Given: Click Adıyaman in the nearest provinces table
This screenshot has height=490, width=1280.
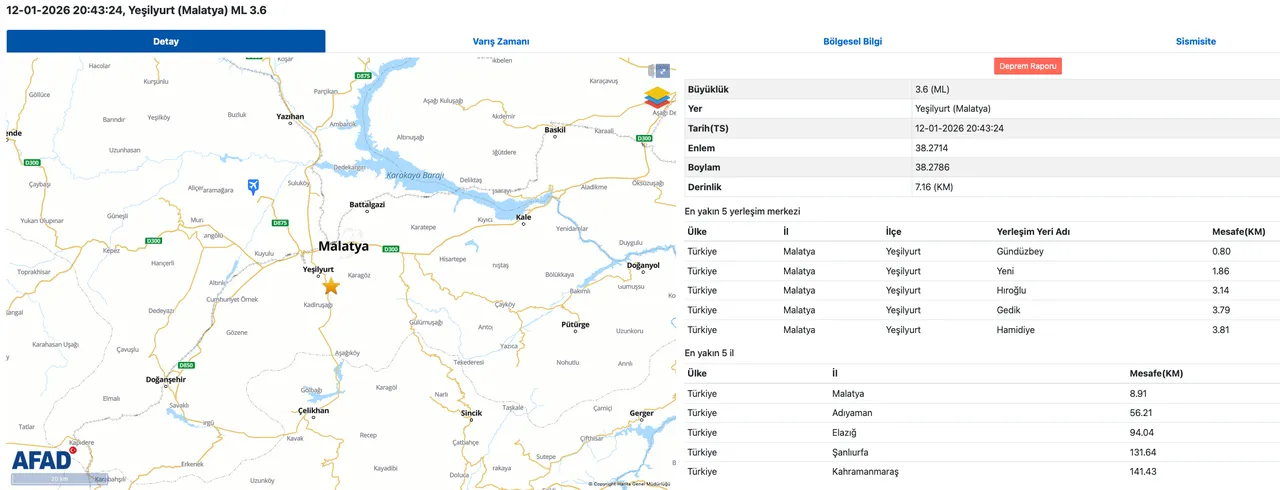Looking at the screenshot, I should pos(852,413).
